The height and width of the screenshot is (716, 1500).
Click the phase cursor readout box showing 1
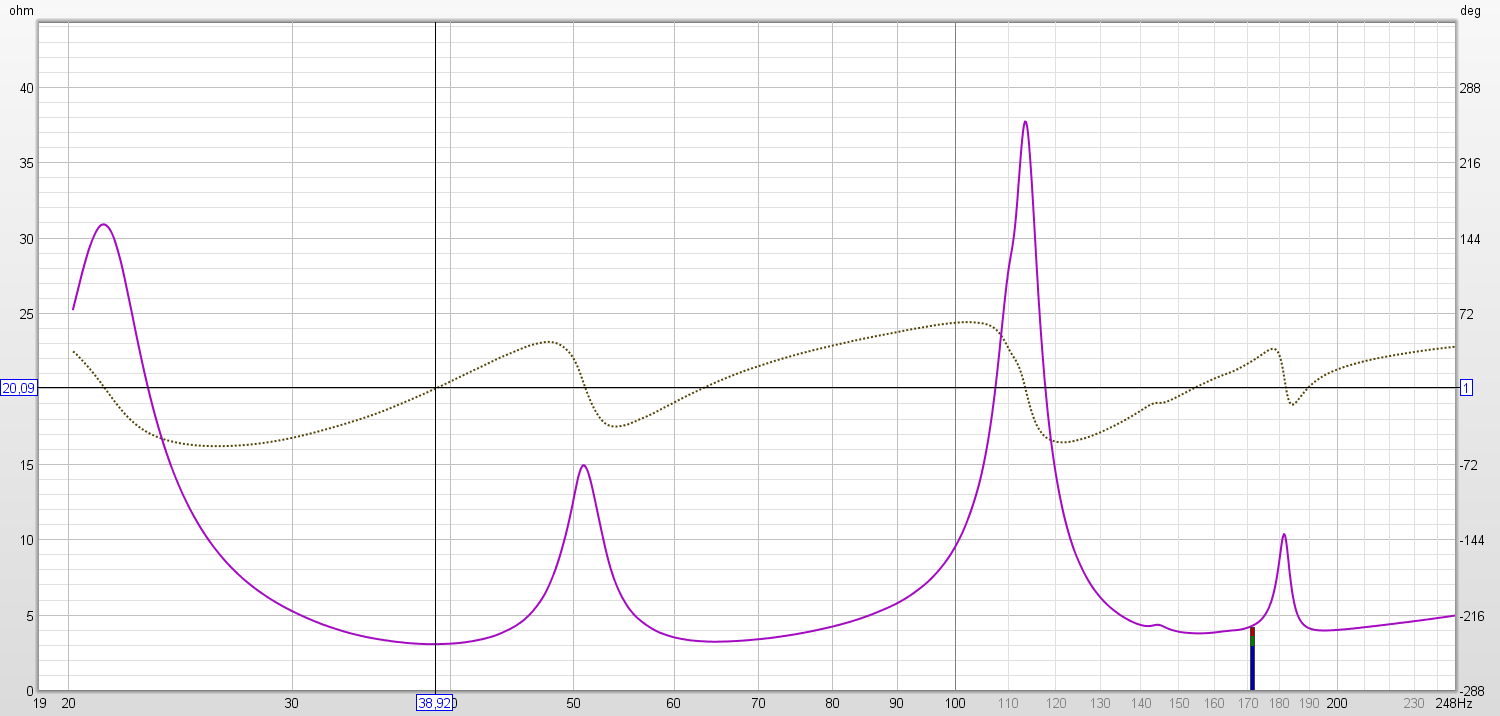pyautogui.click(x=1466, y=388)
